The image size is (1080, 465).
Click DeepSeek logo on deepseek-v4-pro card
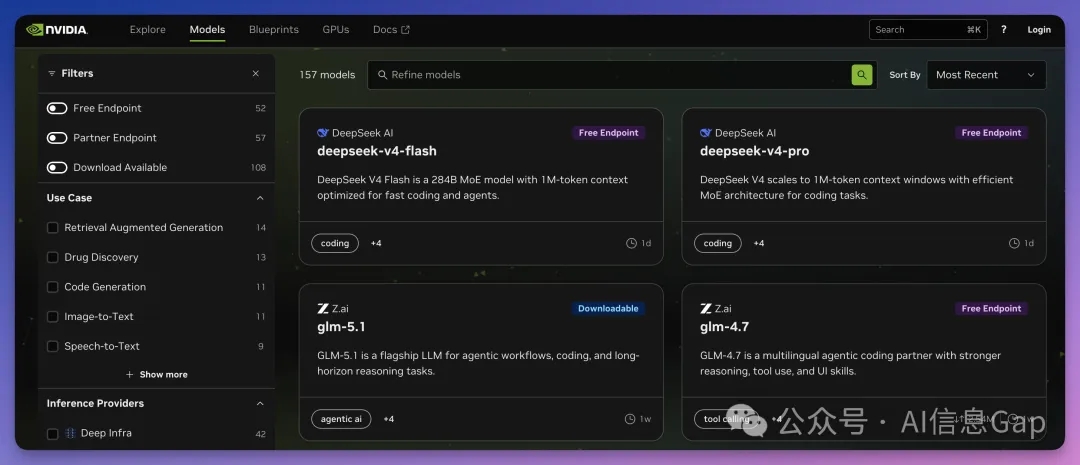click(x=706, y=133)
